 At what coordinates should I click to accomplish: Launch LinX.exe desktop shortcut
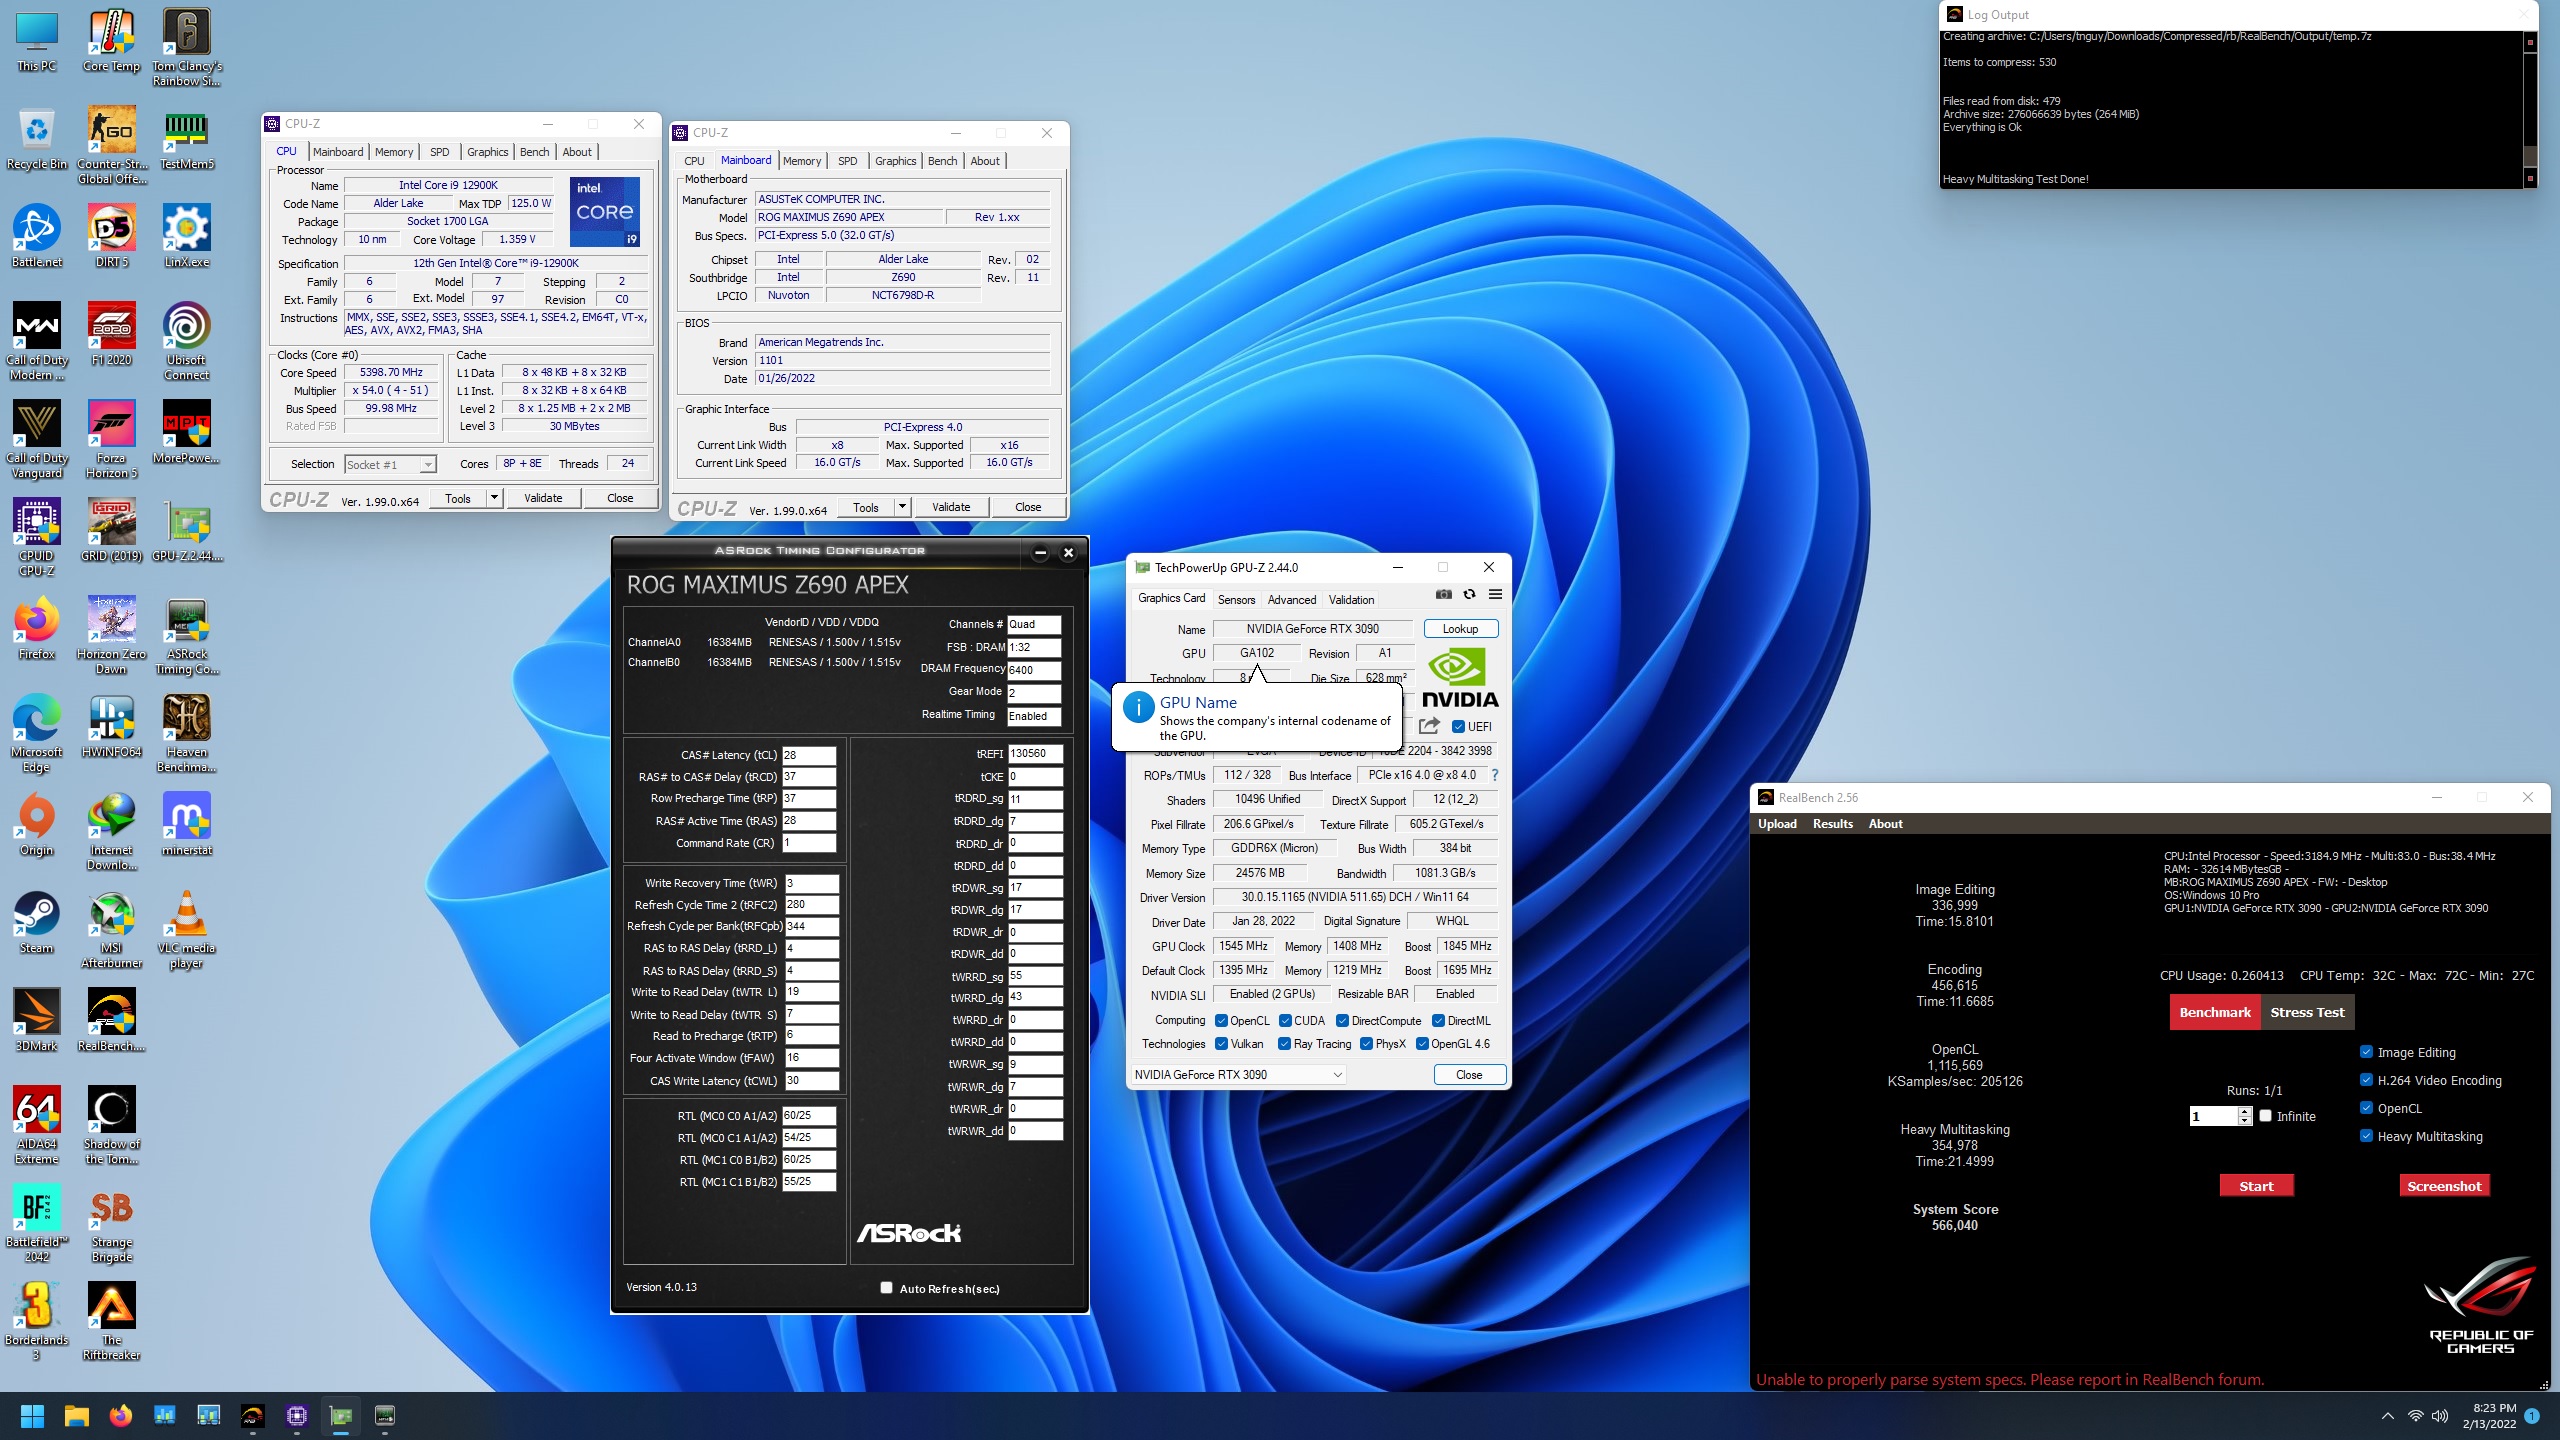point(186,236)
